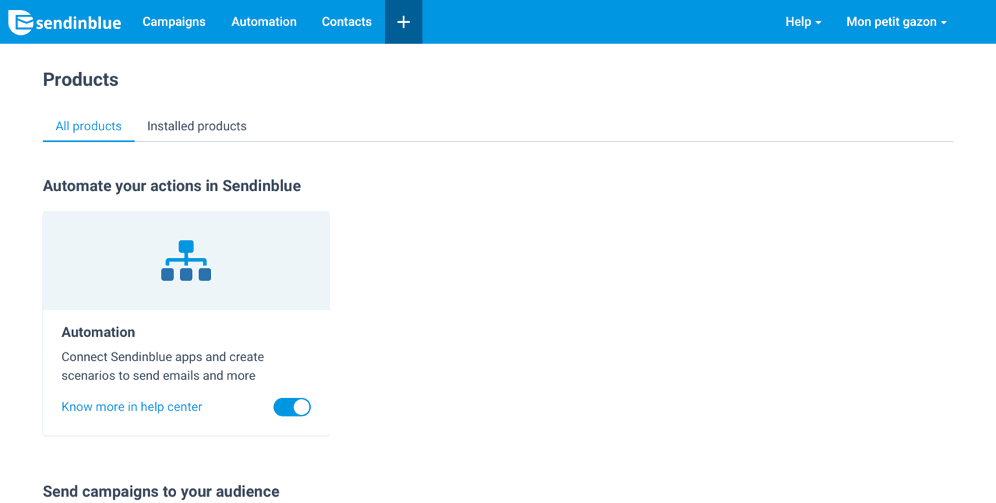Open the plus menu in navigation bar

pyautogui.click(x=403, y=22)
